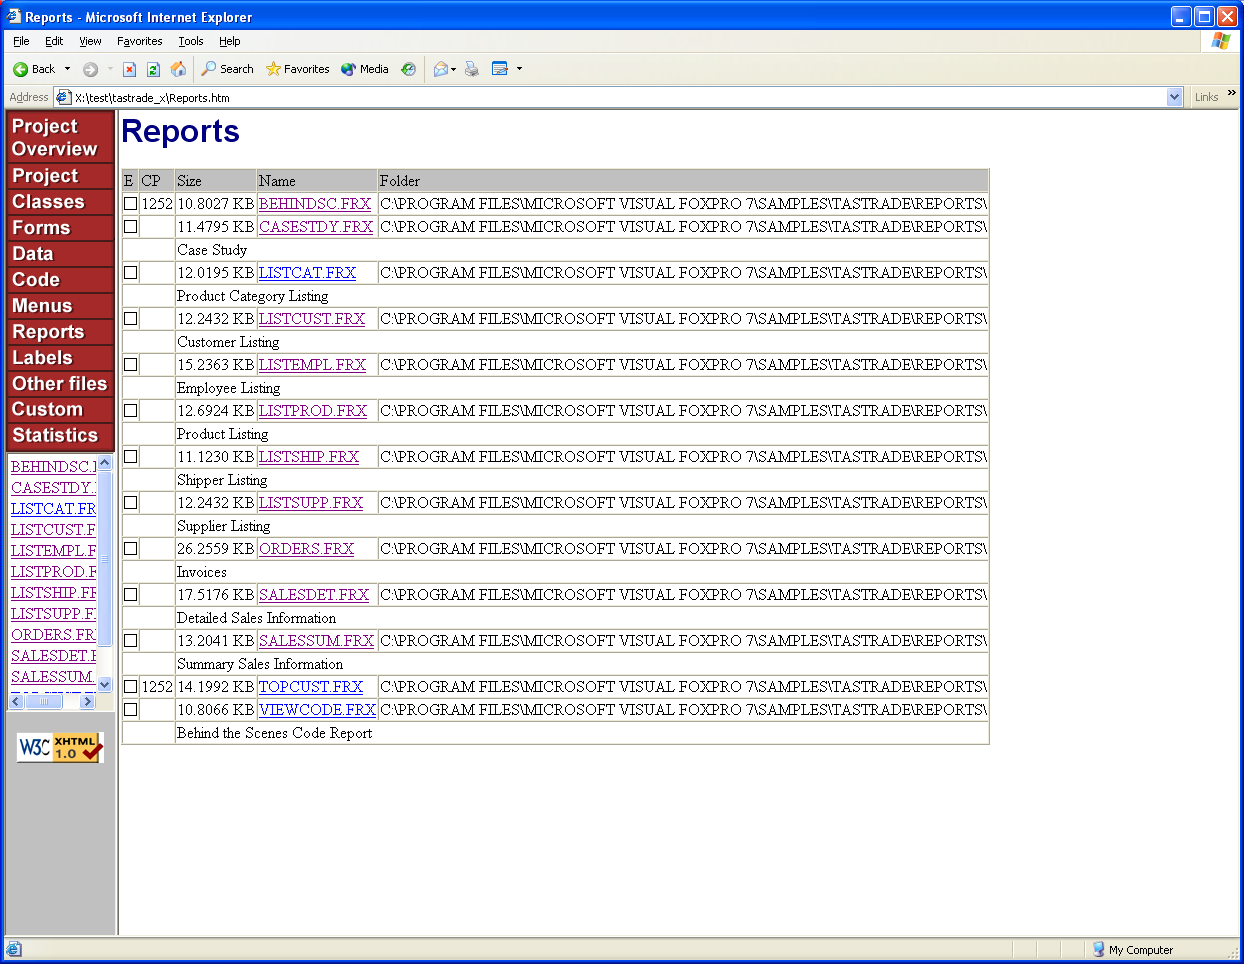Enable the checkbox for VIEWCODE.FRX row

pyautogui.click(x=130, y=710)
